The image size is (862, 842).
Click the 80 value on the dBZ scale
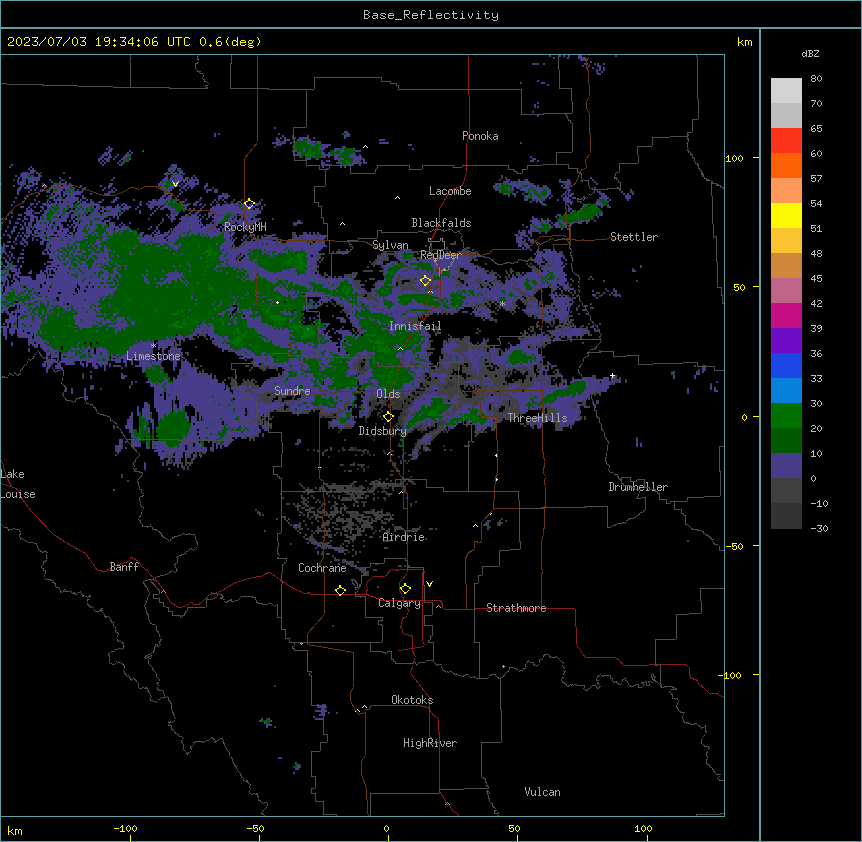(x=816, y=79)
